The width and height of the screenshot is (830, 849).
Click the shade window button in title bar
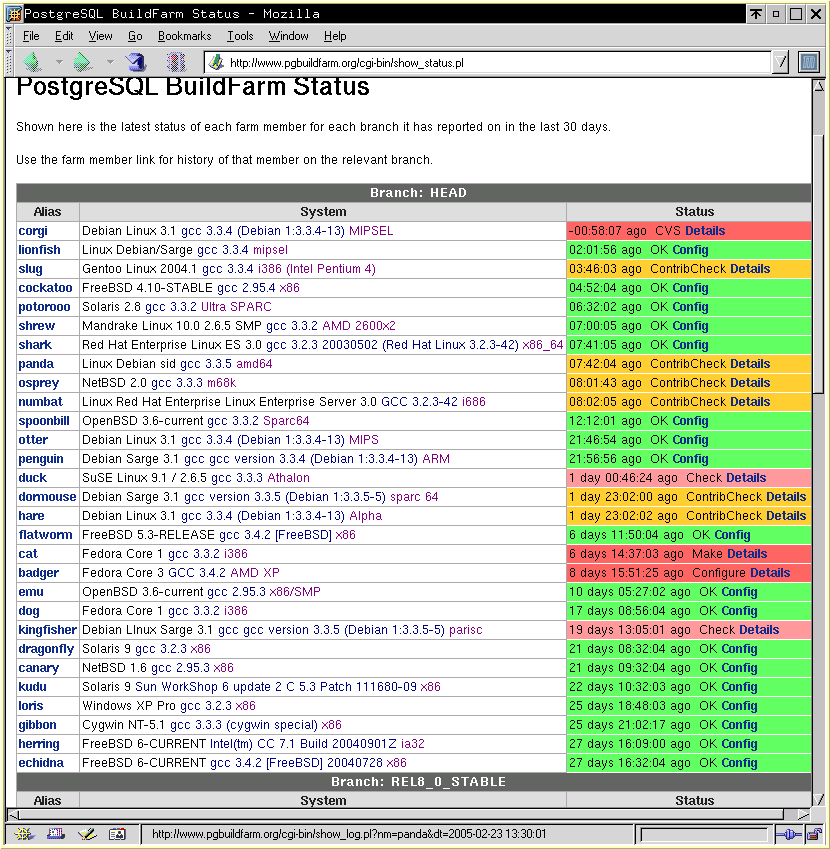[x=756, y=14]
